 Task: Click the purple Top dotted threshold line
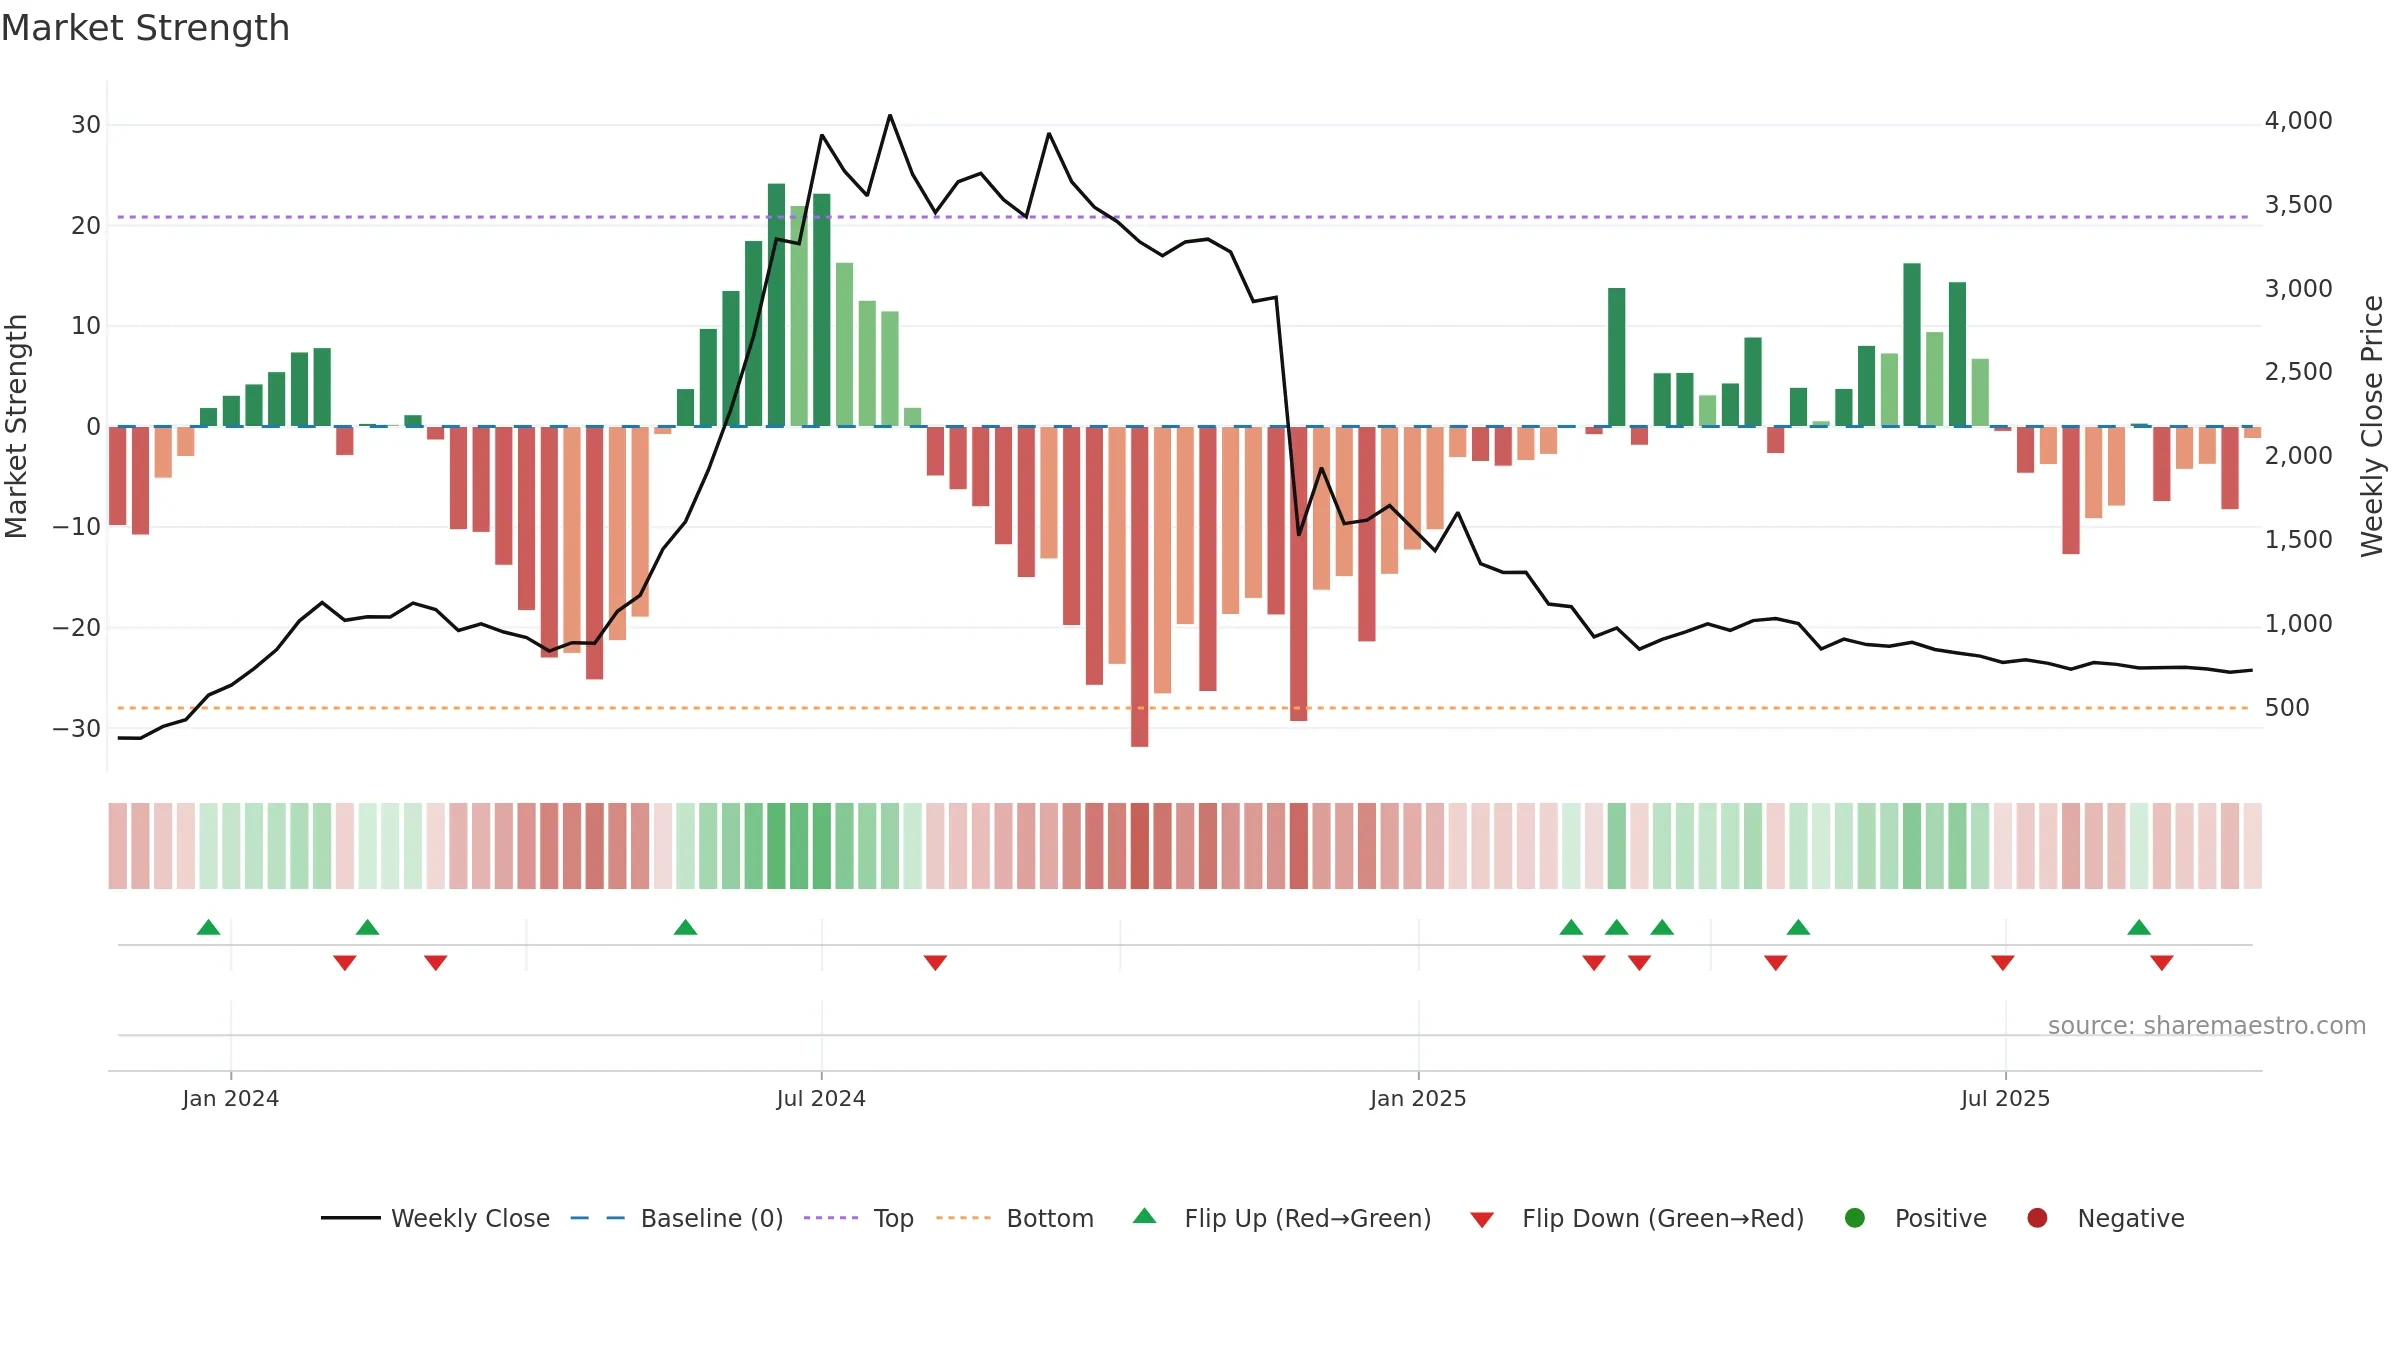1185,217
